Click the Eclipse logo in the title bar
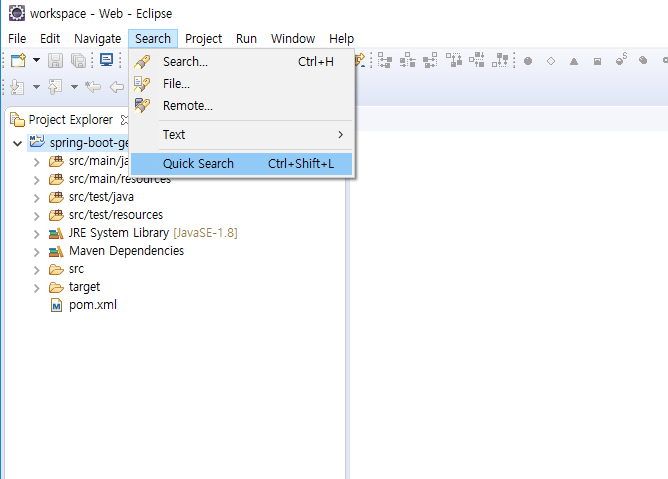This screenshot has width=668, height=479. (17, 13)
